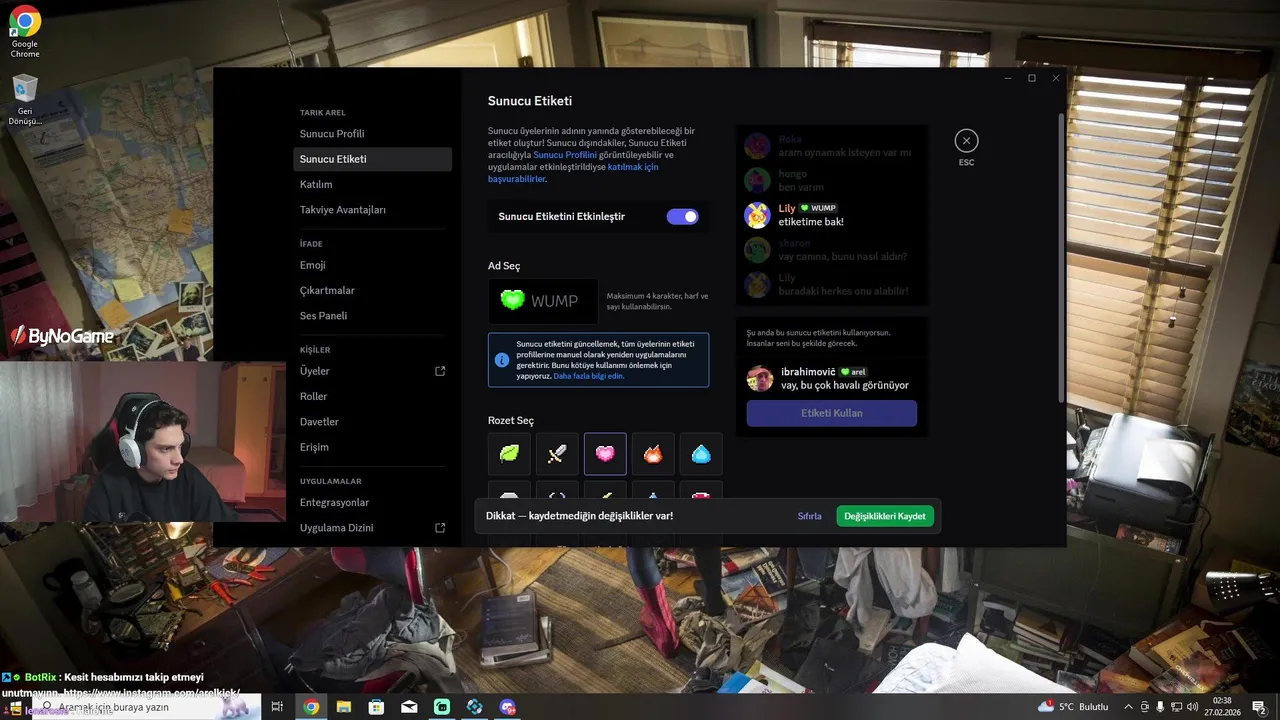Click the Değişiklikleri Kaydet button
Viewport: 1280px width, 720px height.
[x=885, y=516]
